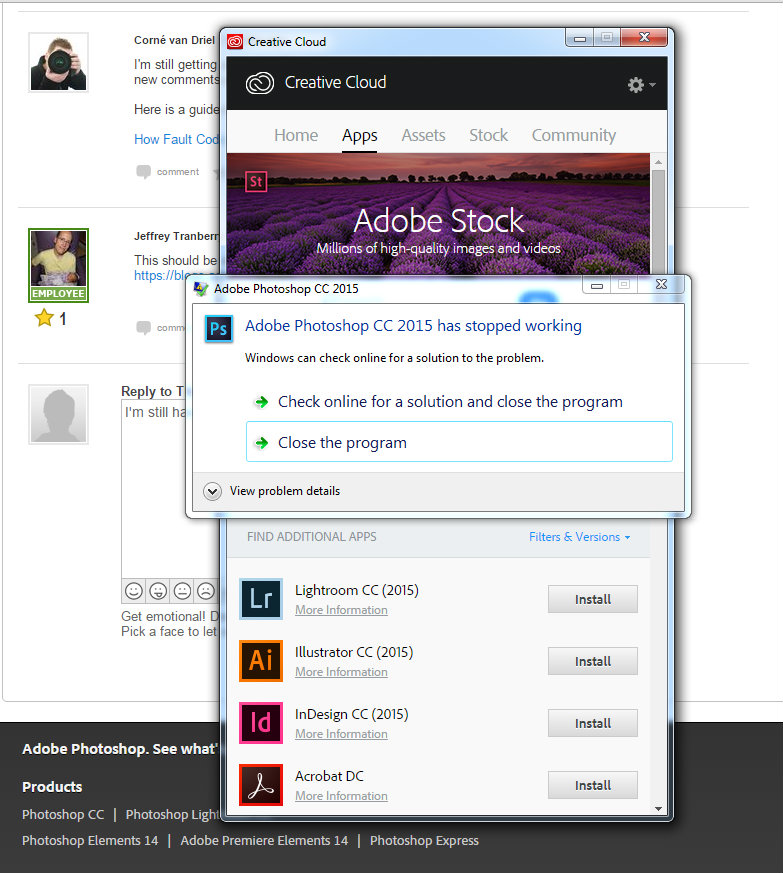The image size is (783, 873).
Task: Open Photoshop Elements 14 footer link
Action: tap(90, 840)
